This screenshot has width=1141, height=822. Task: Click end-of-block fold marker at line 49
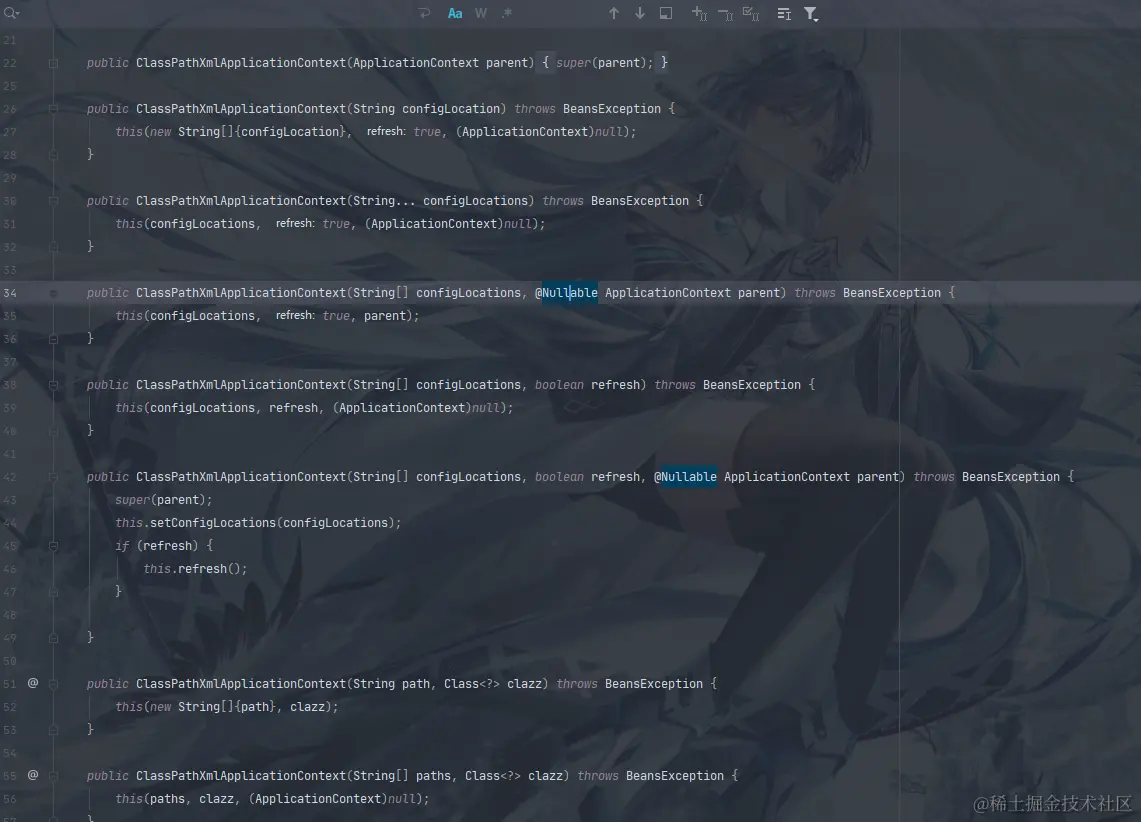tap(53, 638)
